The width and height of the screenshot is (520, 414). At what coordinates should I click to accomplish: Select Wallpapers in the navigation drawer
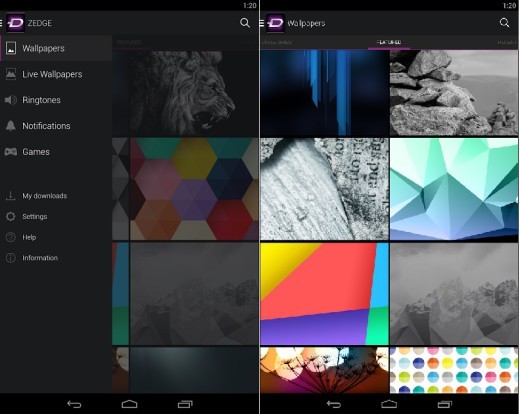pyautogui.click(x=56, y=48)
